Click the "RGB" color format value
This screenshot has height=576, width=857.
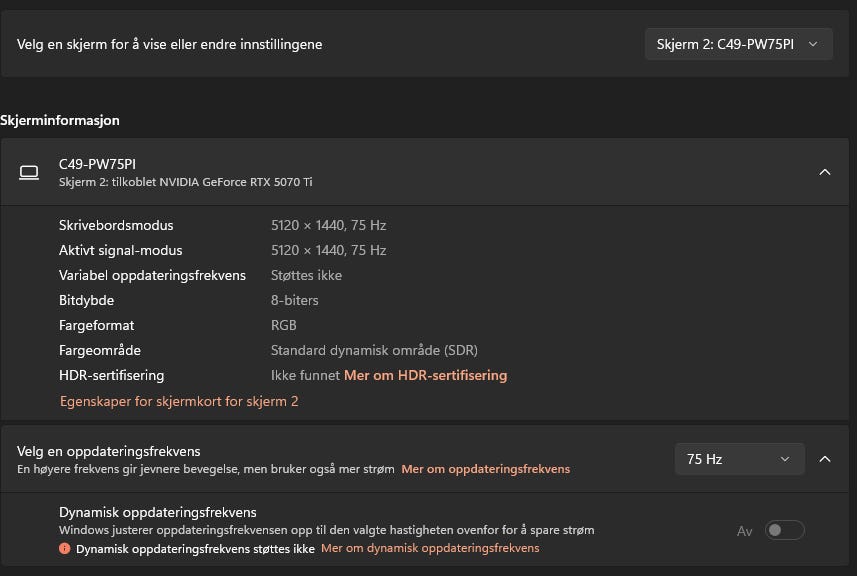pos(284,325)
